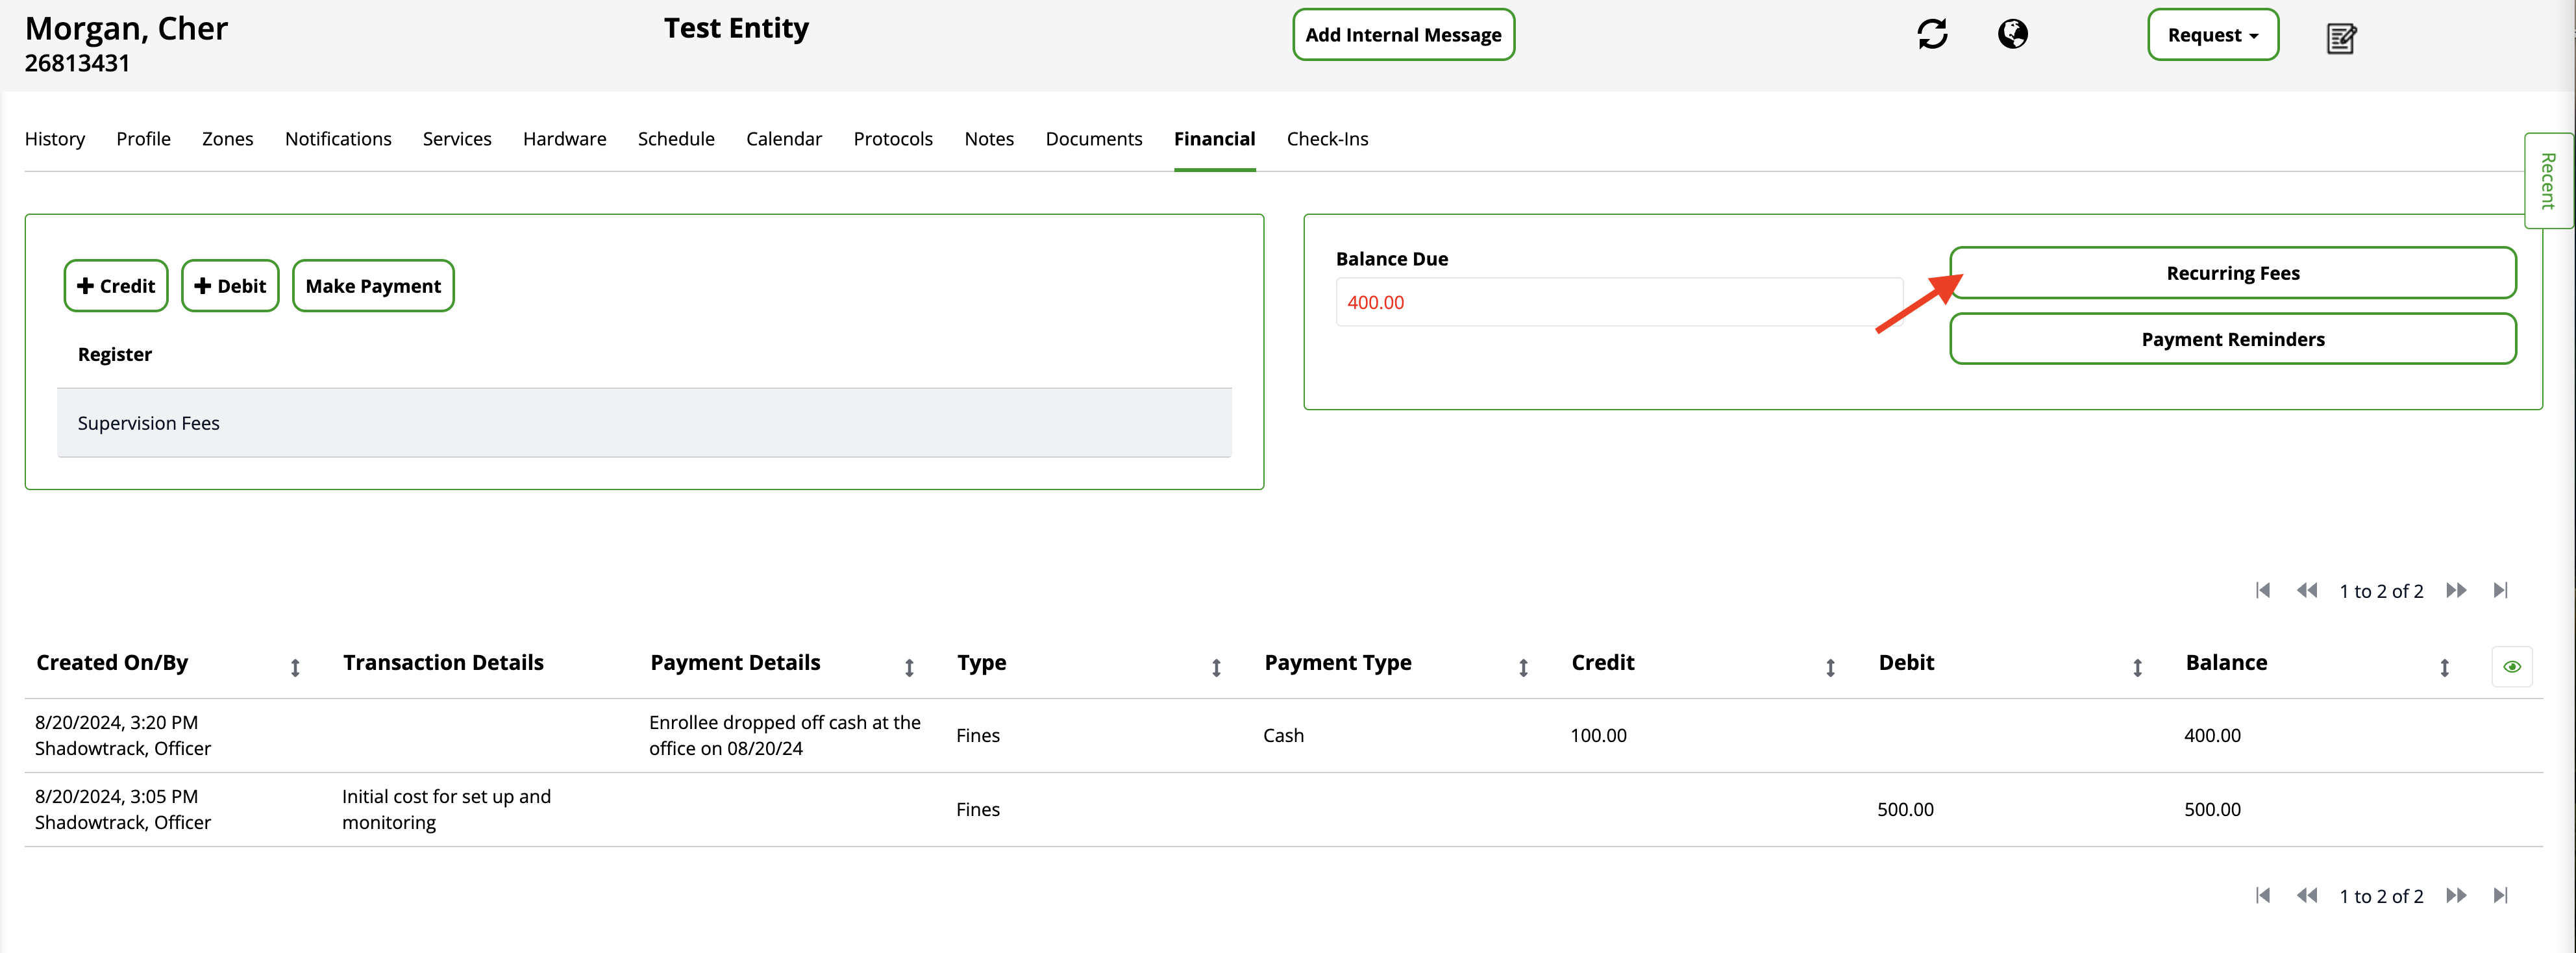
Task: Open Payment Reminders
Action: [2232, 339]
